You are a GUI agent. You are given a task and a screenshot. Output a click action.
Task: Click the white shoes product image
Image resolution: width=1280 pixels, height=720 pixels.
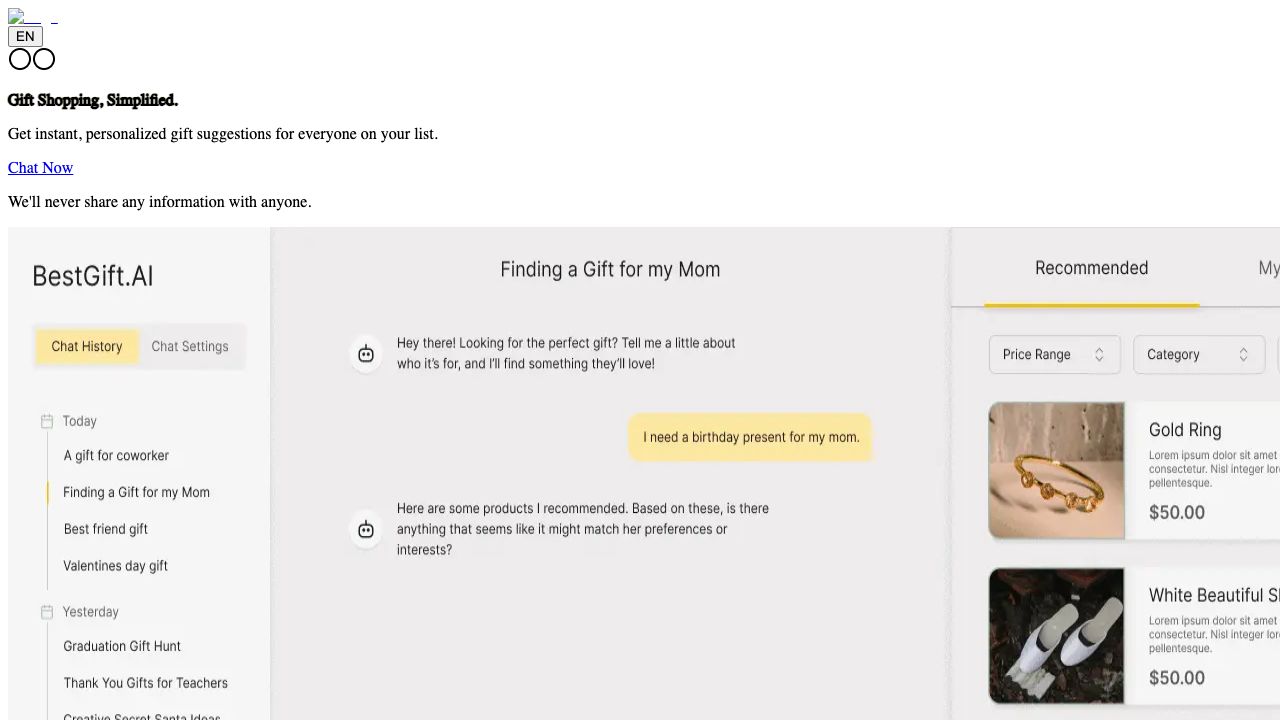click(1056, 636)
